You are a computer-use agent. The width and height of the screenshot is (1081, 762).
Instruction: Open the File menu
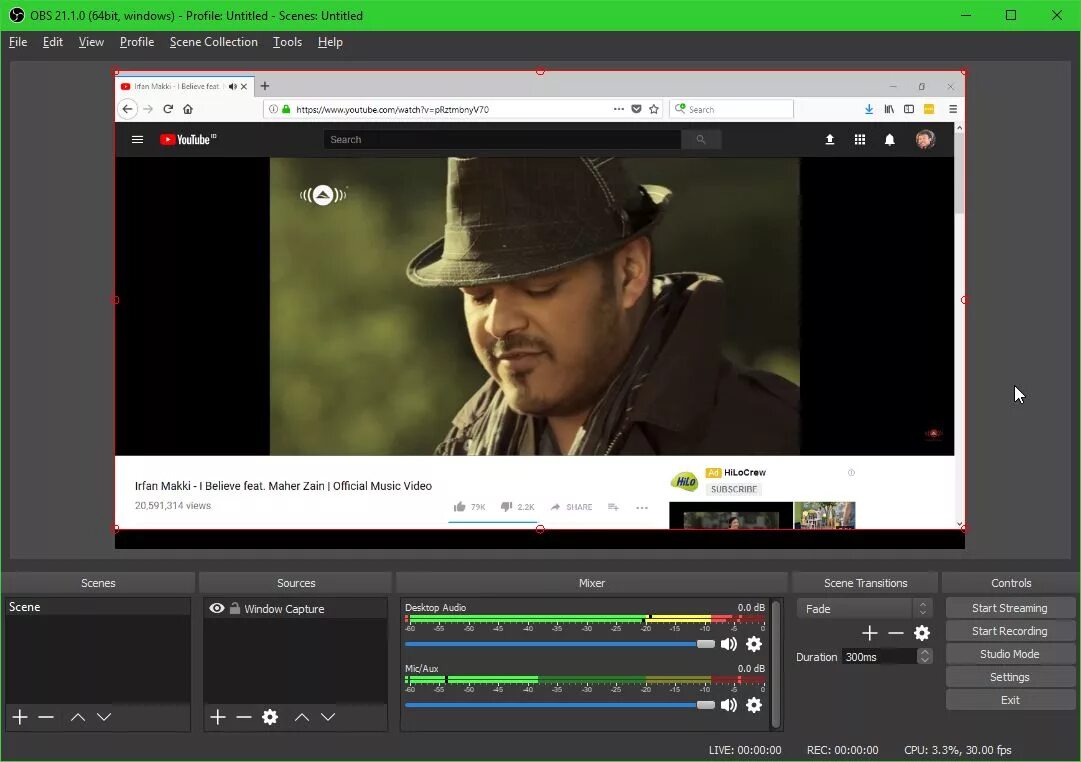pyautogui.click(x=18, y=42)
